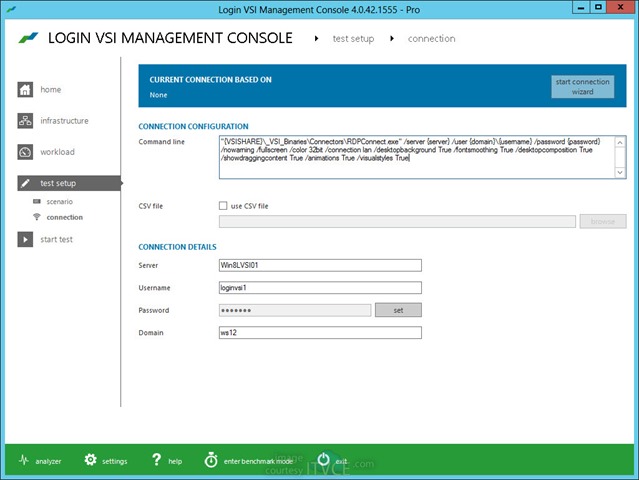Image resolution: width=639 pixels, height=480 pixels.
Task: Click the benchmark stopwatch icon
Action: 211,460
